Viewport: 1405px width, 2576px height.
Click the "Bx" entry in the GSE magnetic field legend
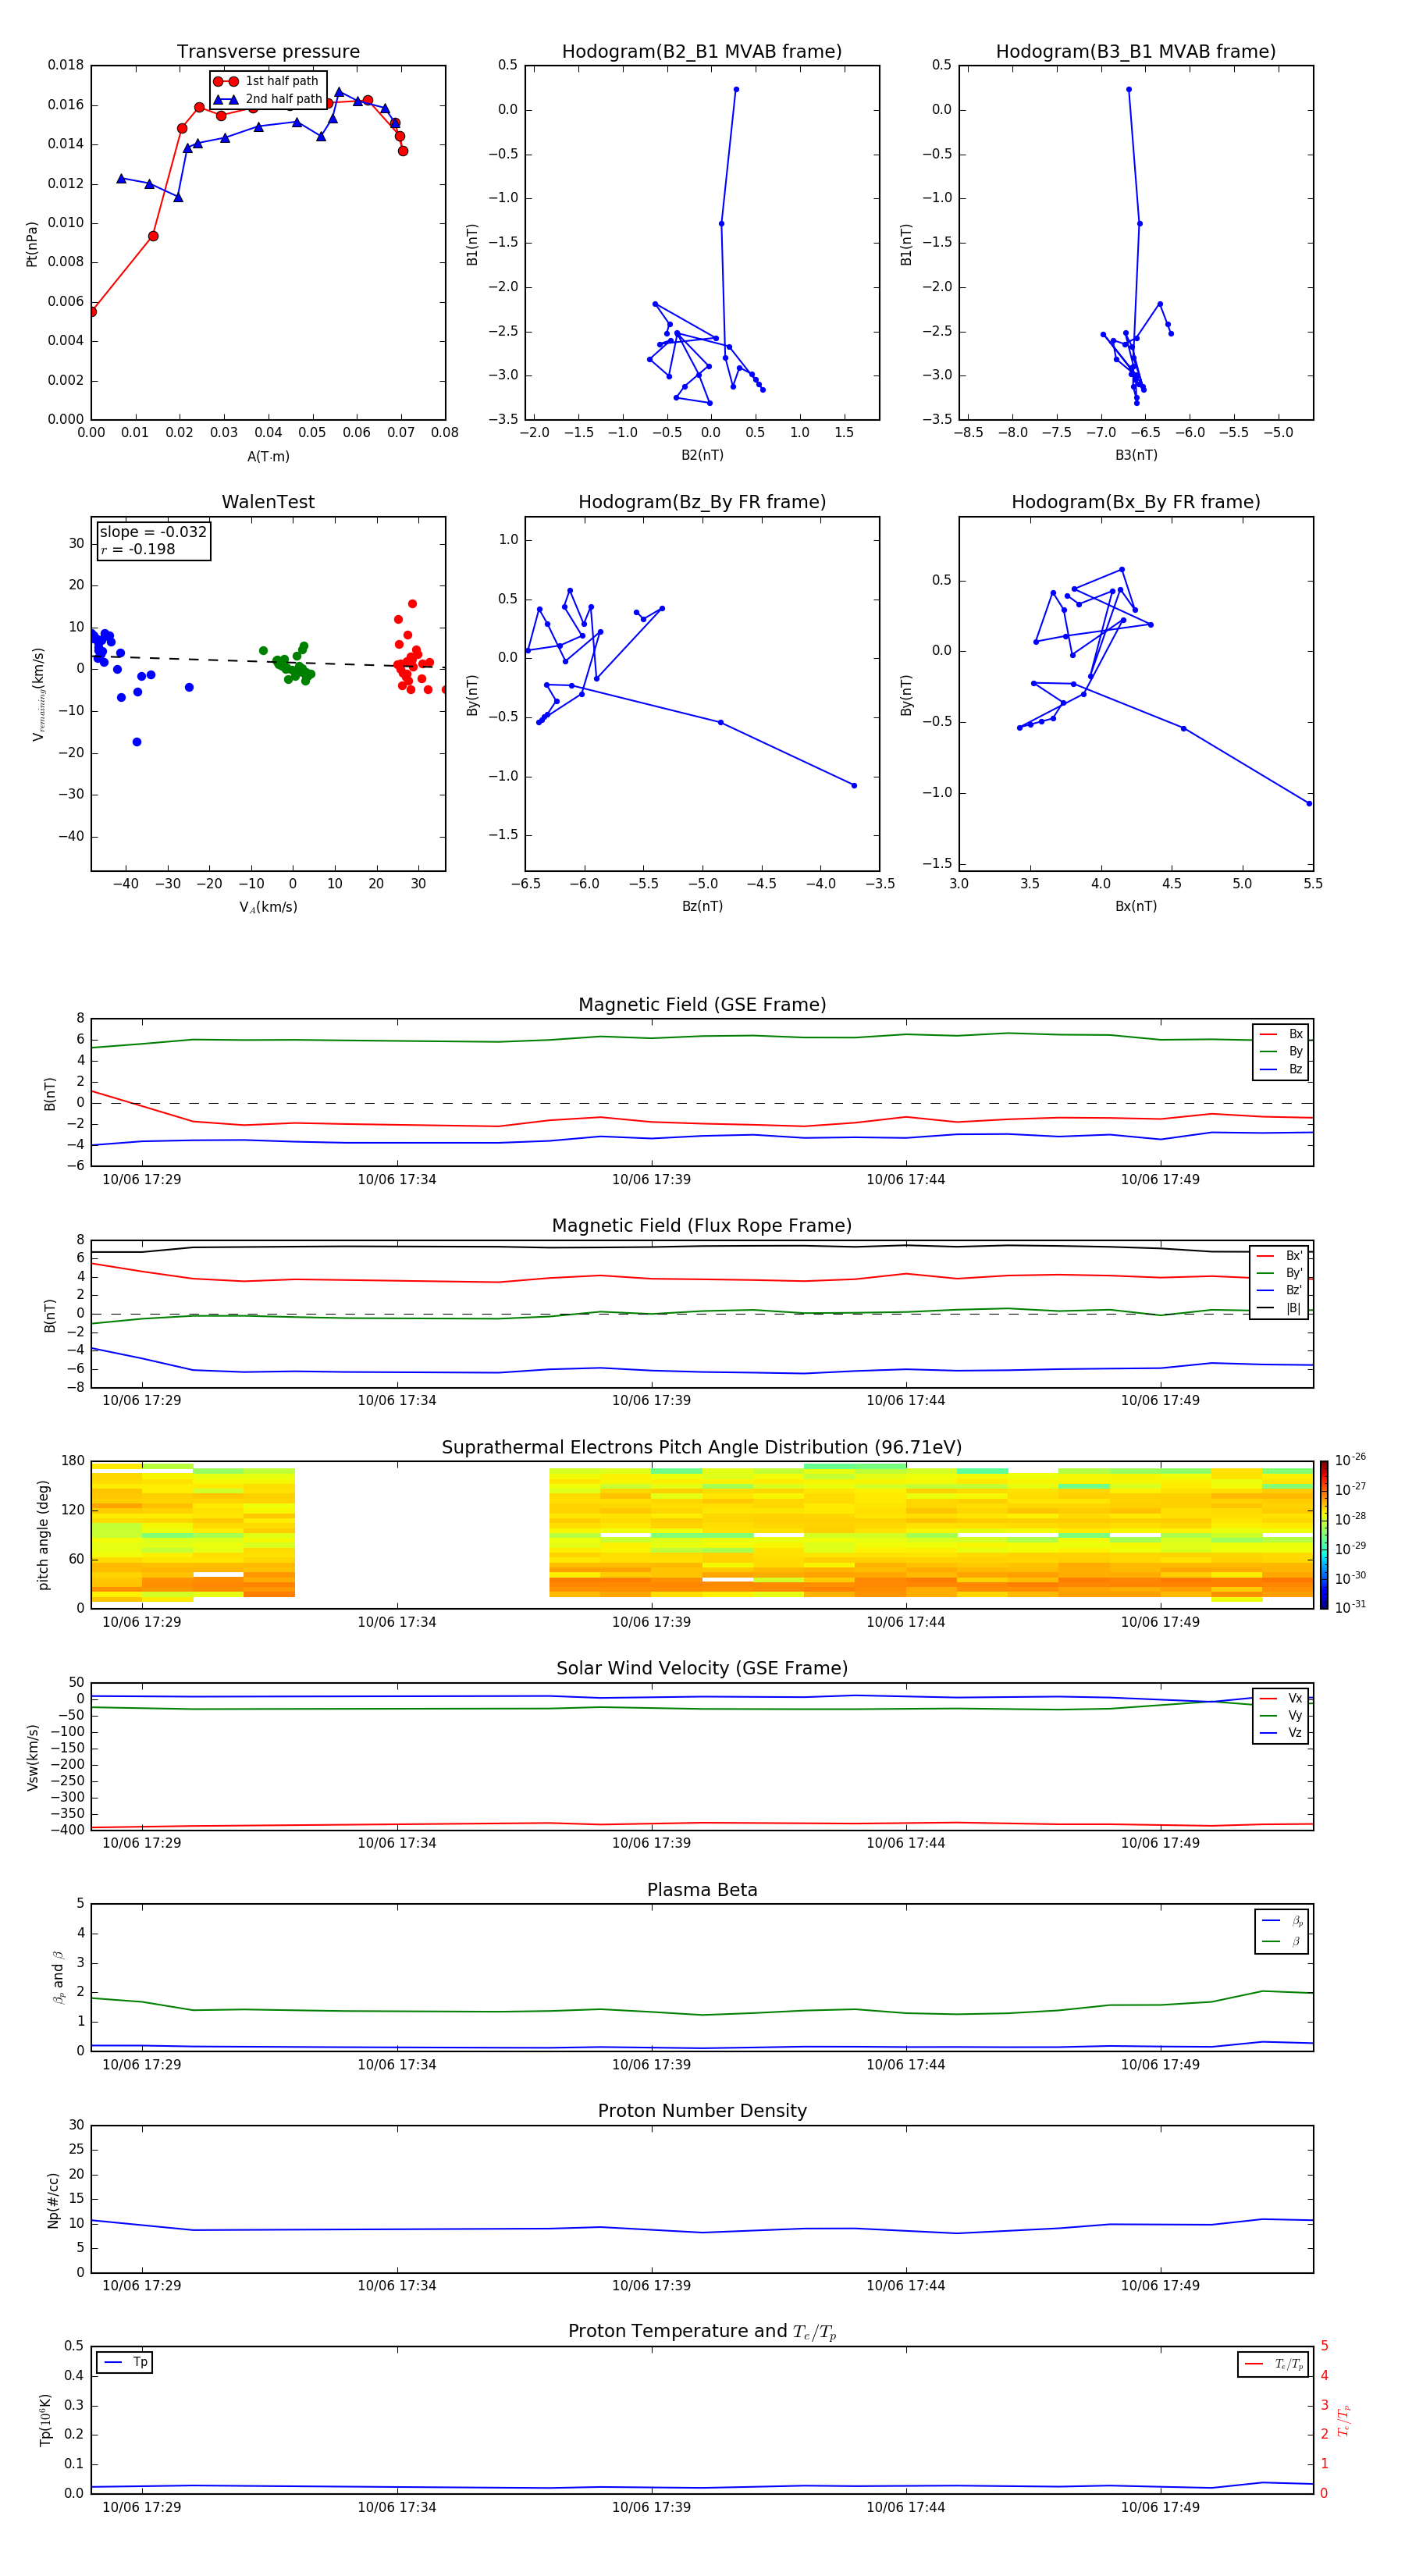click(x=1281, y=1034)
